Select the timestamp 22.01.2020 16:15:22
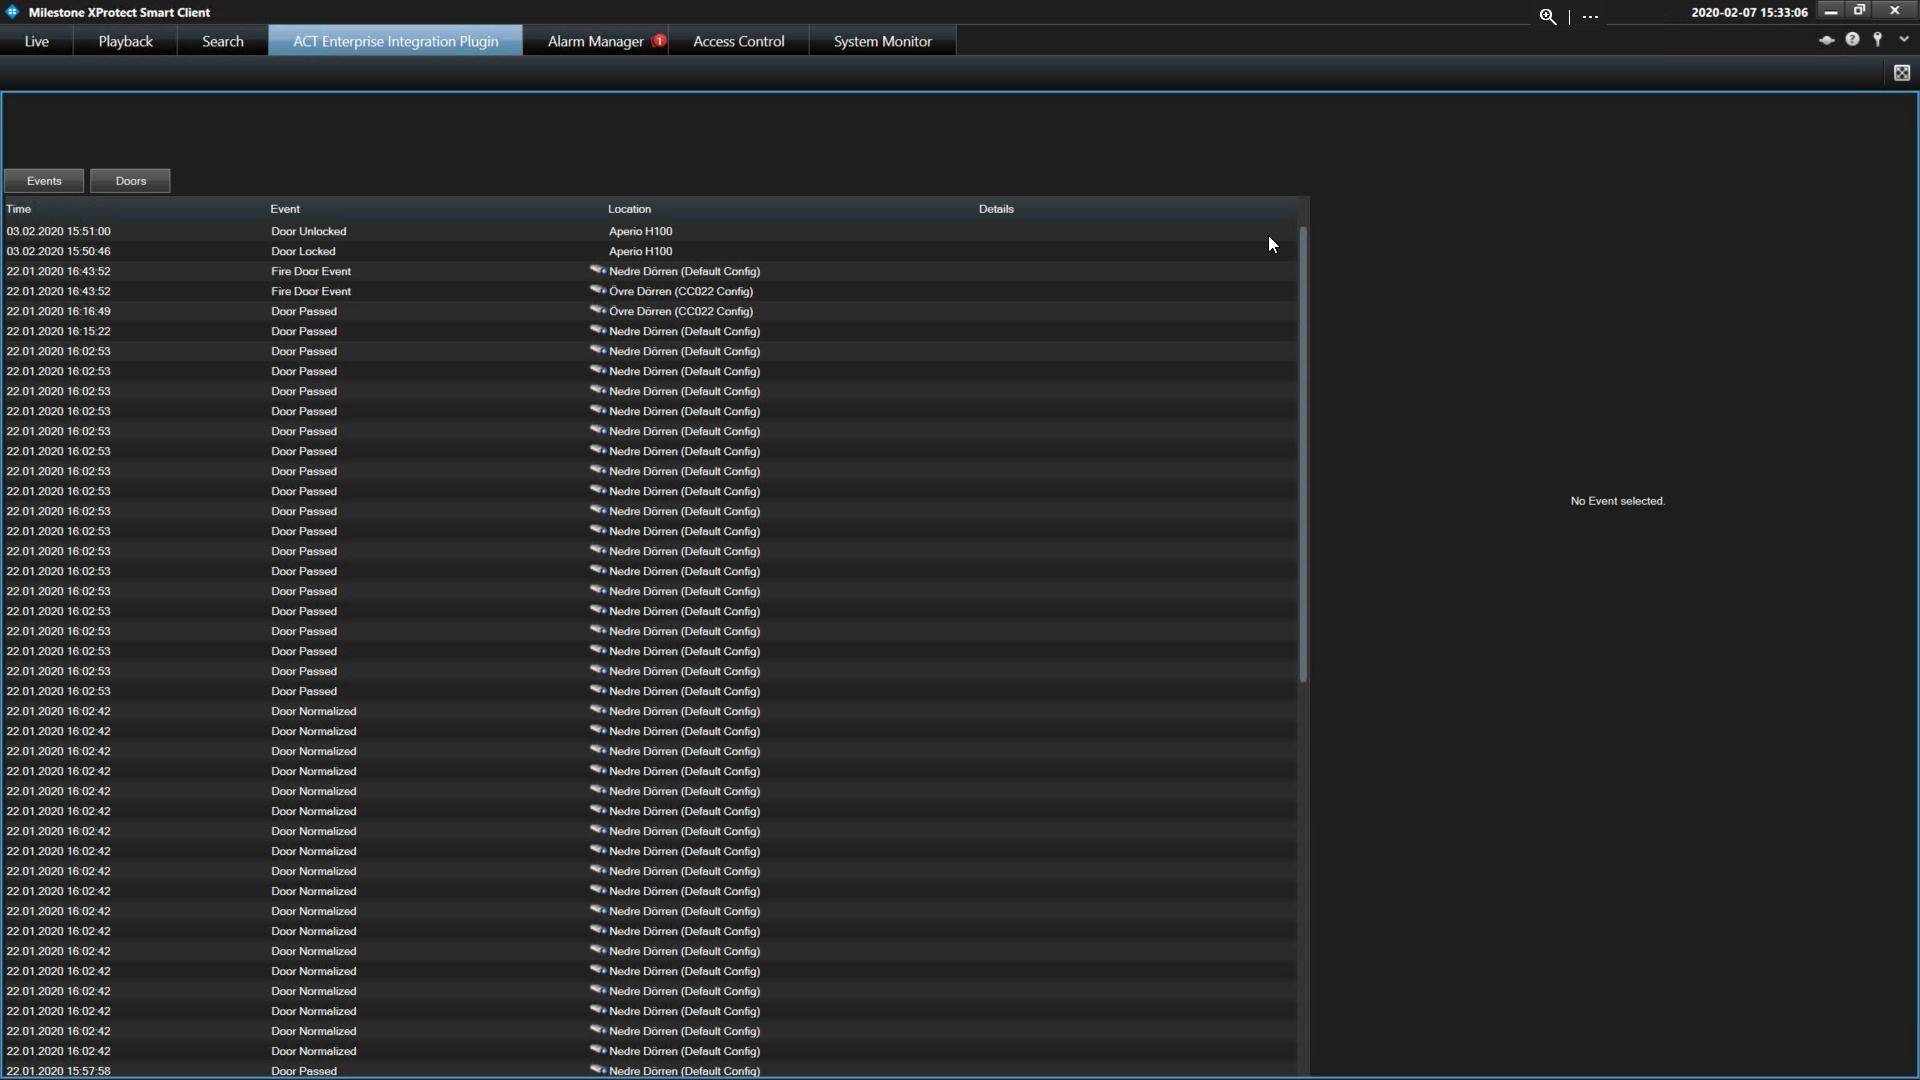The height and width of the screenshot is (1080, 1920). pyautogui.click(x=59, y=331)
